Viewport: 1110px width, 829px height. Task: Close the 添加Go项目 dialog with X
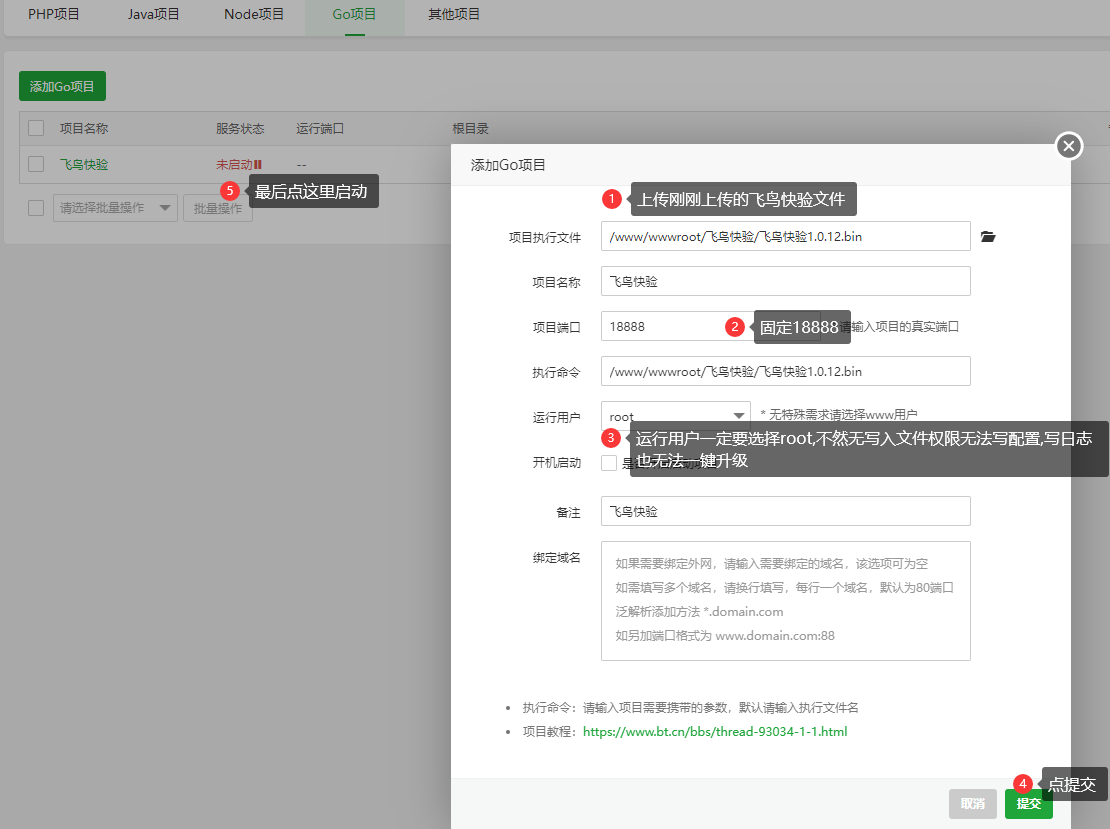(x=1069, y=147)
